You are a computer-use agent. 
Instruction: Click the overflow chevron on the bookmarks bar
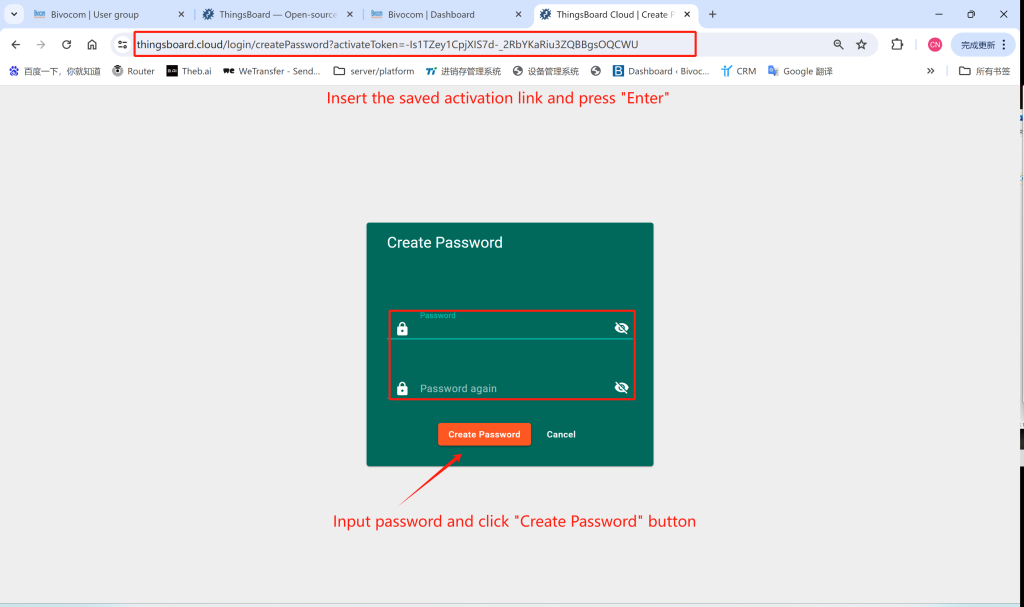point(931,71)
